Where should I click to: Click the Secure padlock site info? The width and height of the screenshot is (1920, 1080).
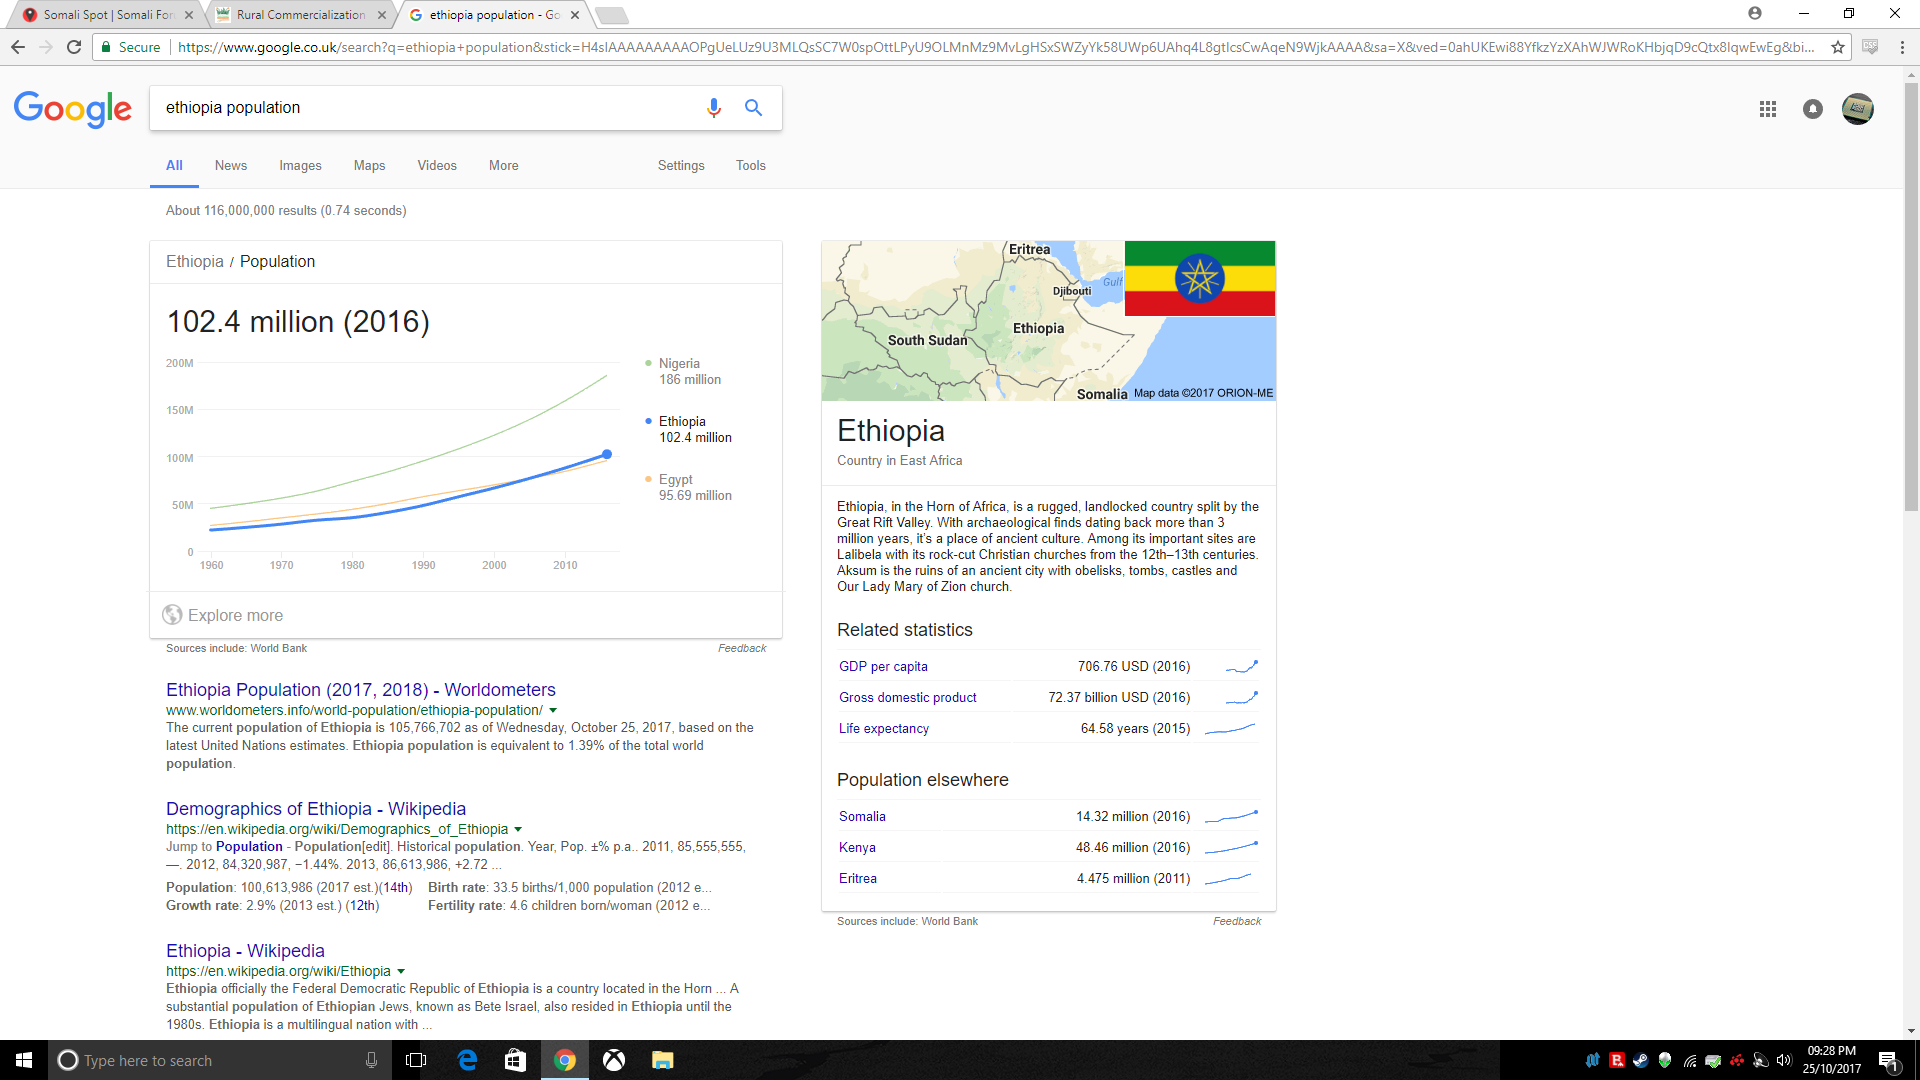pyautogui.click(x=131, y=47)
